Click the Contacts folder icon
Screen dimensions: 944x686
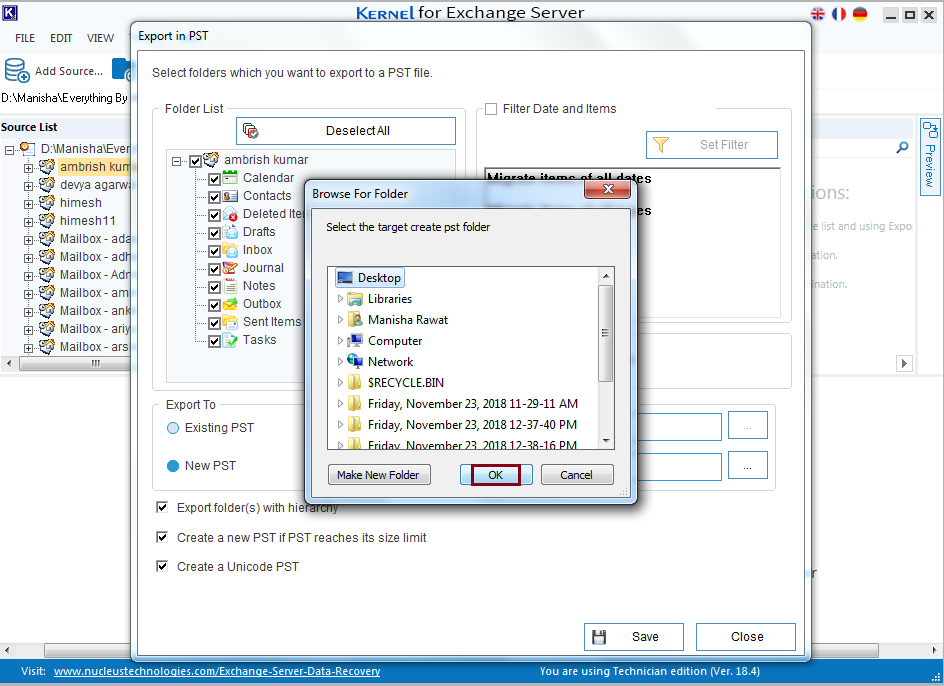230,196
